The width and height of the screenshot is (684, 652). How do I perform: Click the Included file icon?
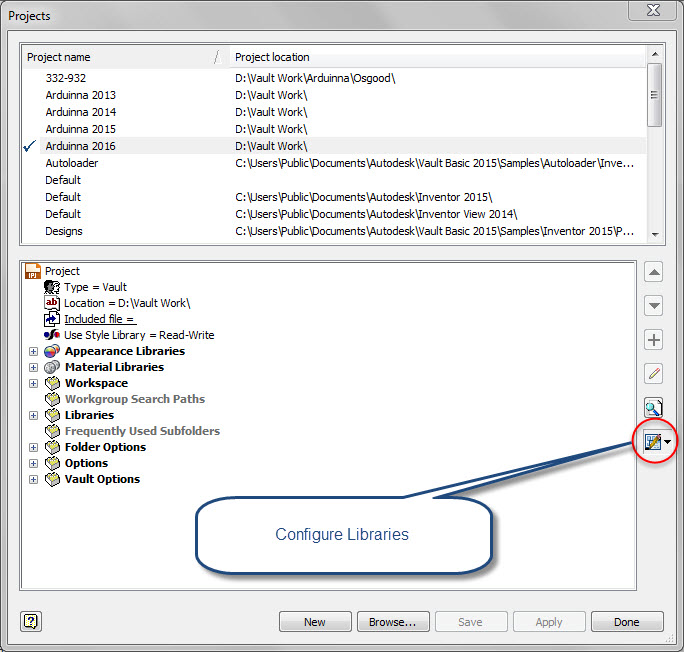click(52, 319)
